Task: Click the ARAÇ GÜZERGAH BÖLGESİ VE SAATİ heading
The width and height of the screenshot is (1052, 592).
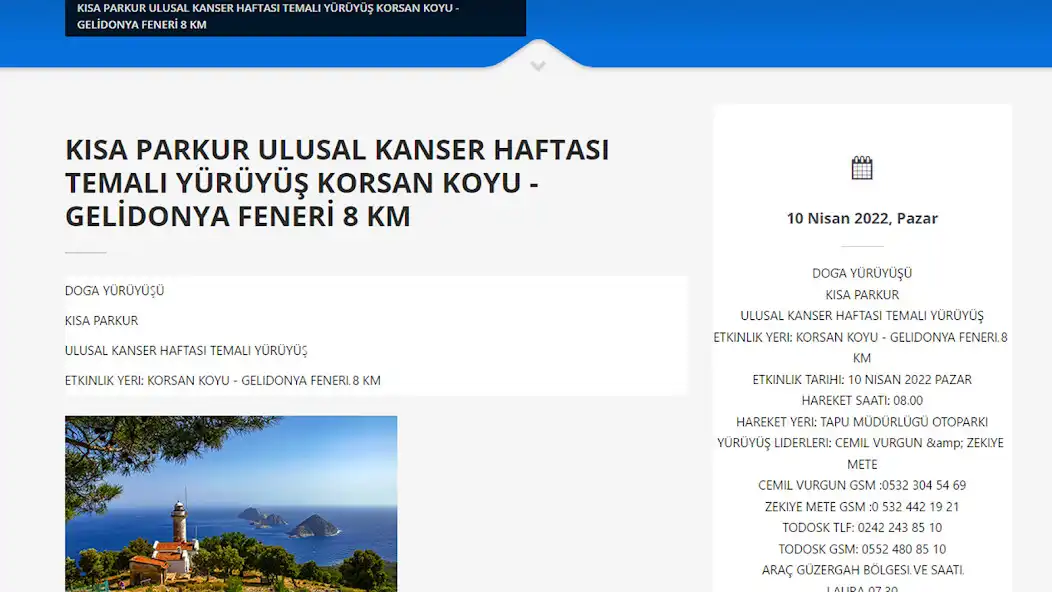Action: pos(862,568)
